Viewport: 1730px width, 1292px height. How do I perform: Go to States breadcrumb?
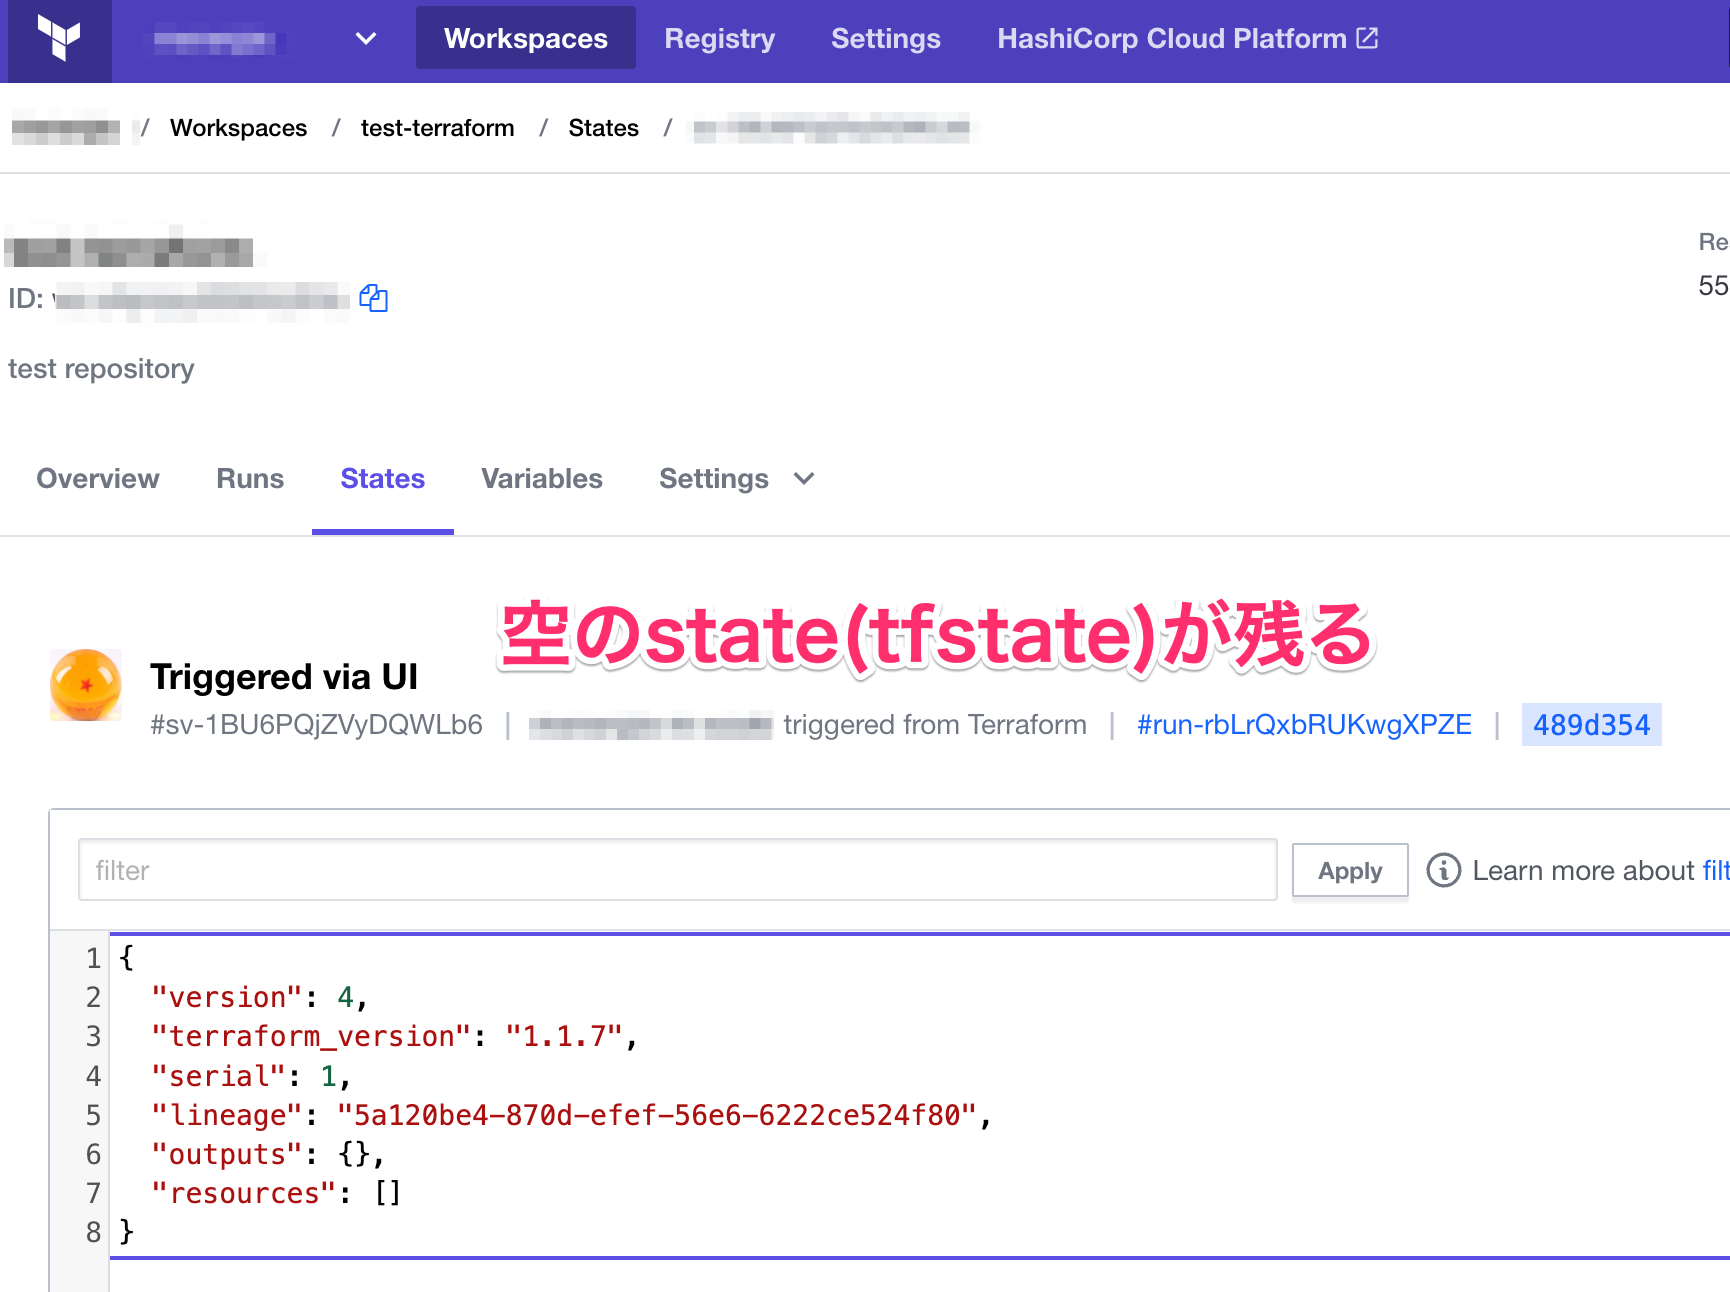pos(603,128)
